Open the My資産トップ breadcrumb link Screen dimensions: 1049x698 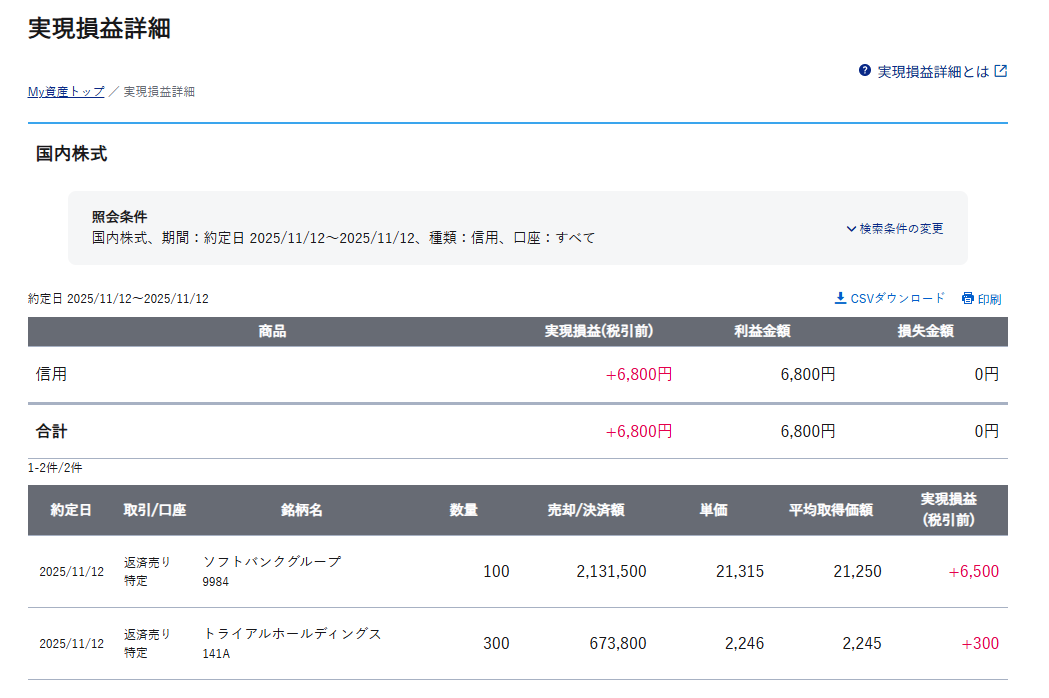(x=66, y=91)
